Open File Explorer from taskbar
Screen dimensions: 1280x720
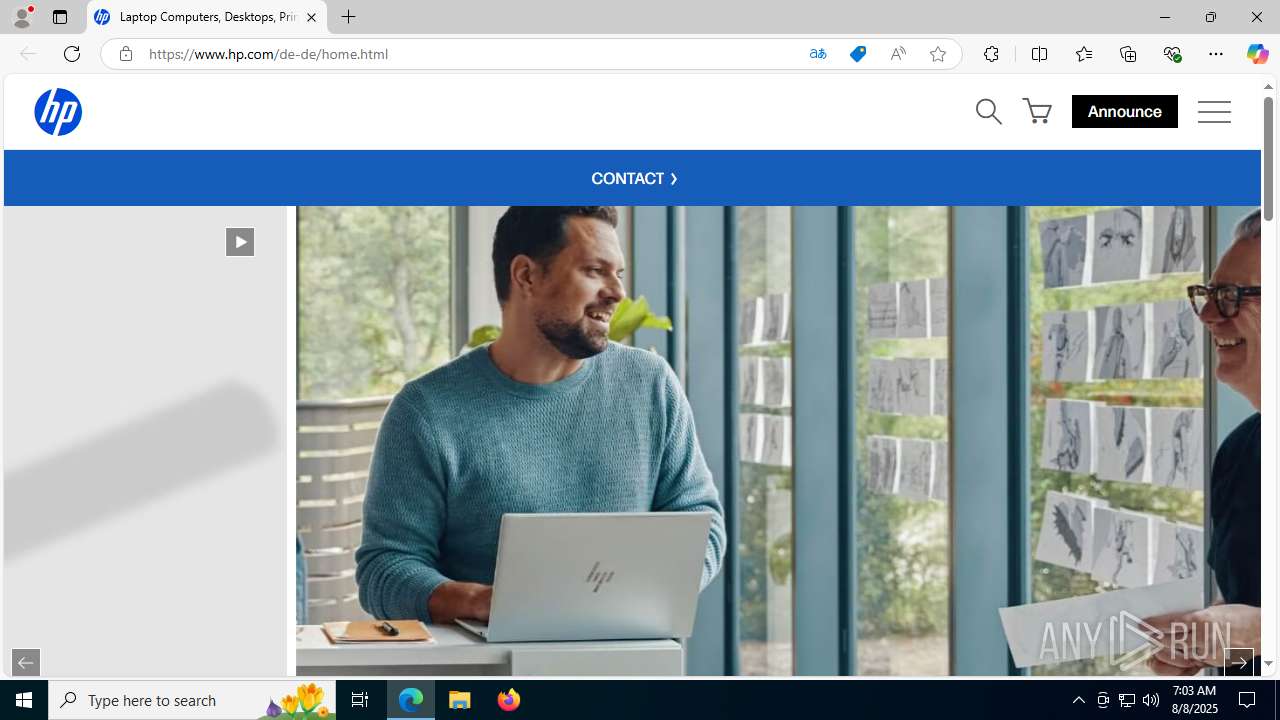(x=460, y=700)
